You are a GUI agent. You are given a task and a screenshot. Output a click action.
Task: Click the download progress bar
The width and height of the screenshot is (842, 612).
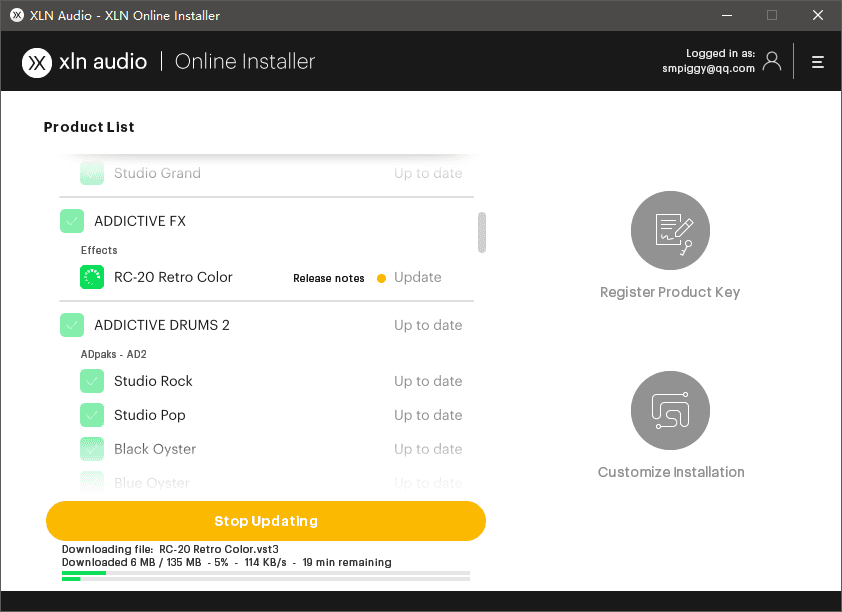tap(266, 573)
